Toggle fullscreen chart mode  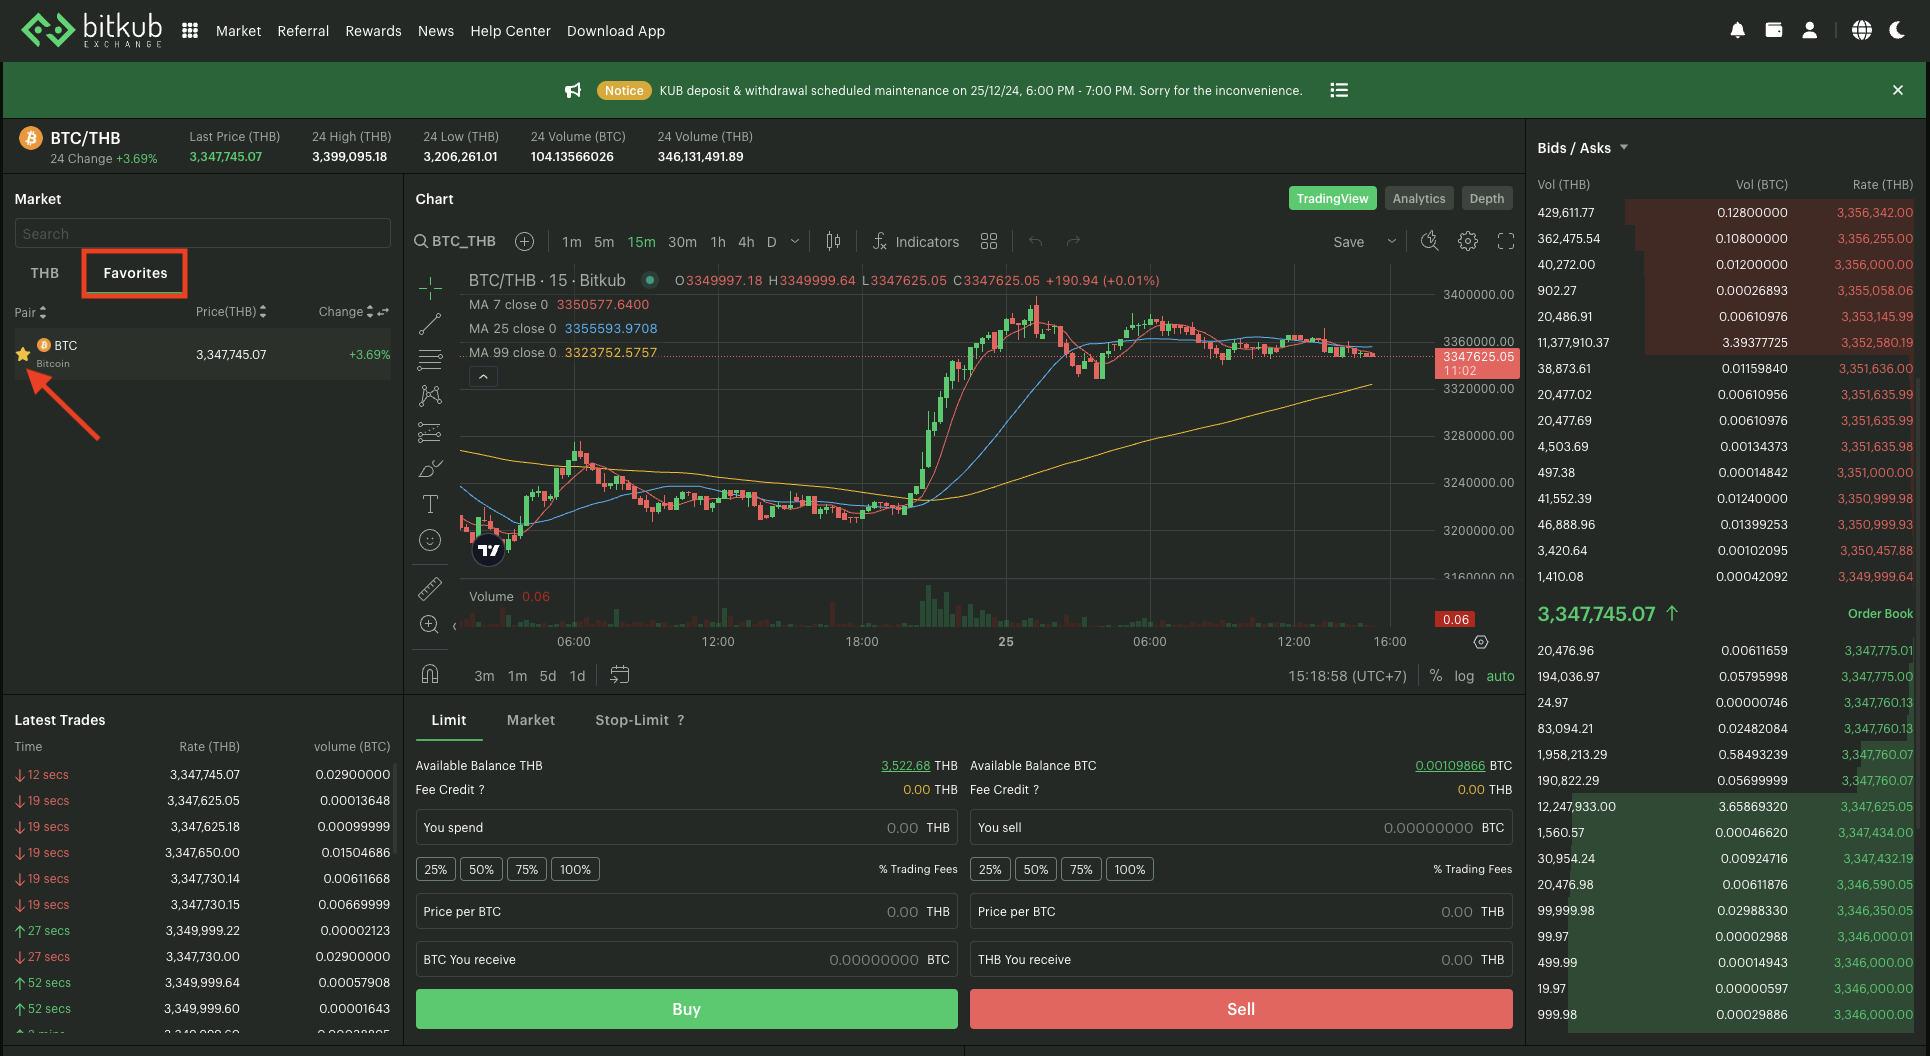tap(1506, 241)
